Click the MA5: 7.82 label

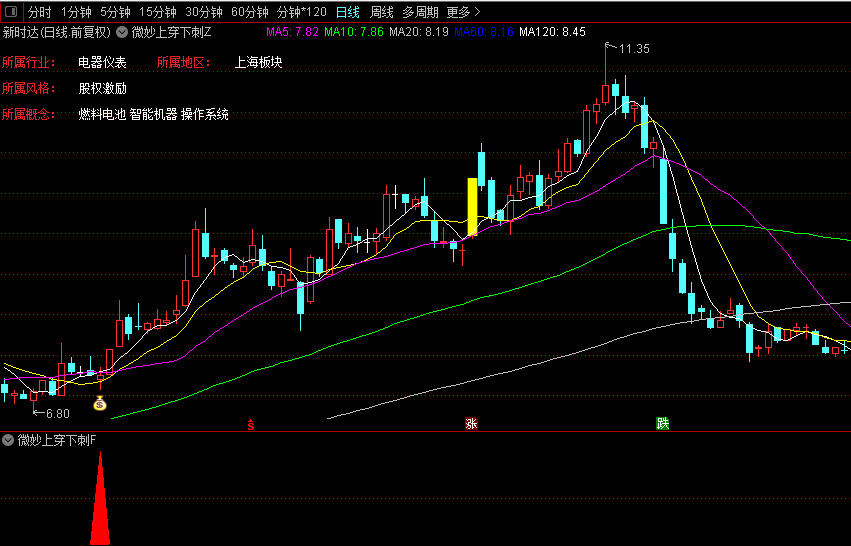[x=292, y=32]
